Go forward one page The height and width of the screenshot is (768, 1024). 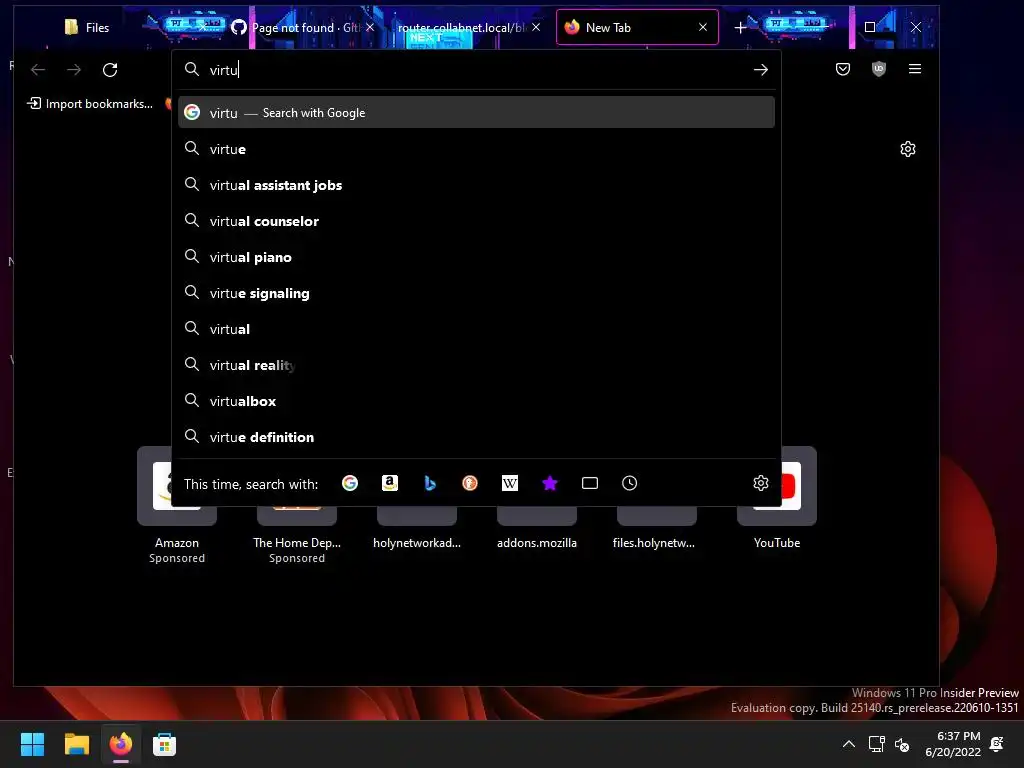click(74, 70)
